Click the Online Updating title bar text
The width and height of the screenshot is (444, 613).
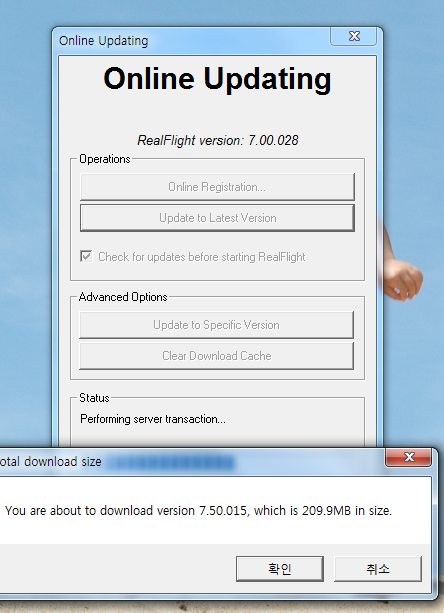[x=104, y=41]
